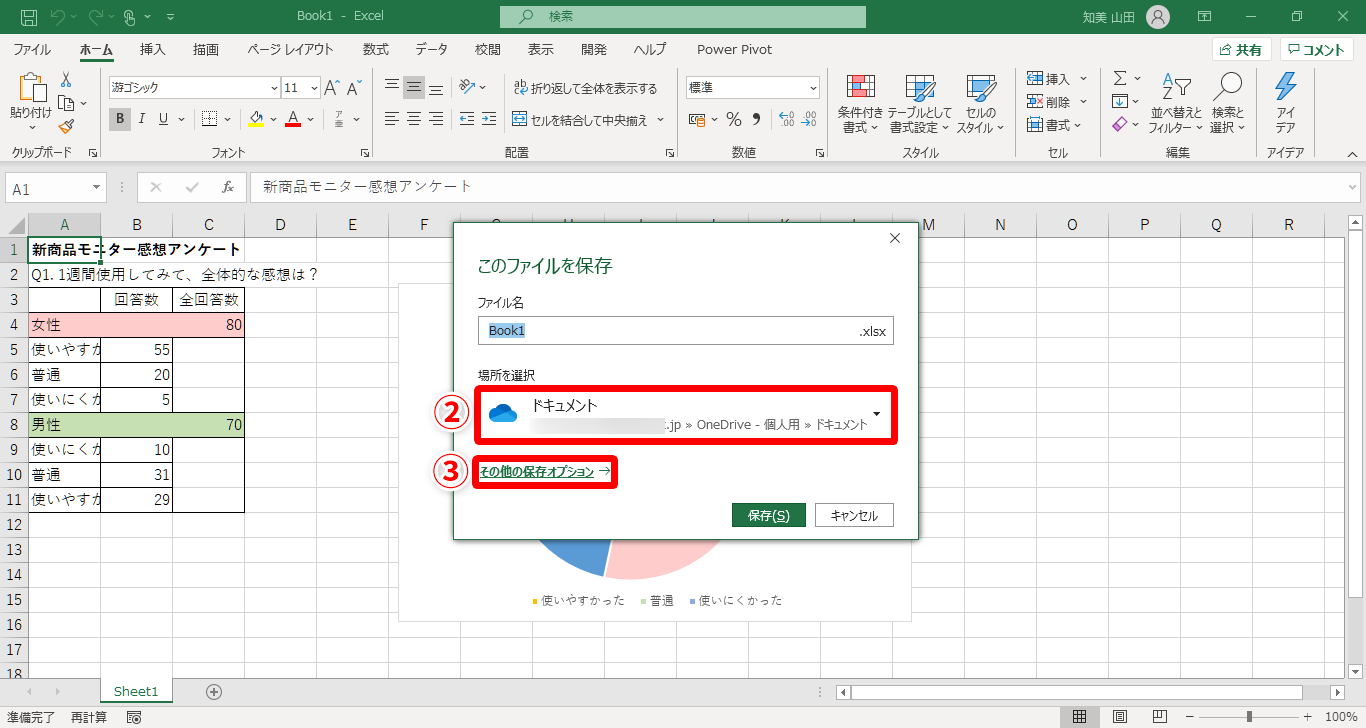This screenshot has width=1366, height=728.
Task: Click the Ideas (アイデア) lightning icon
Action: 1286,104
